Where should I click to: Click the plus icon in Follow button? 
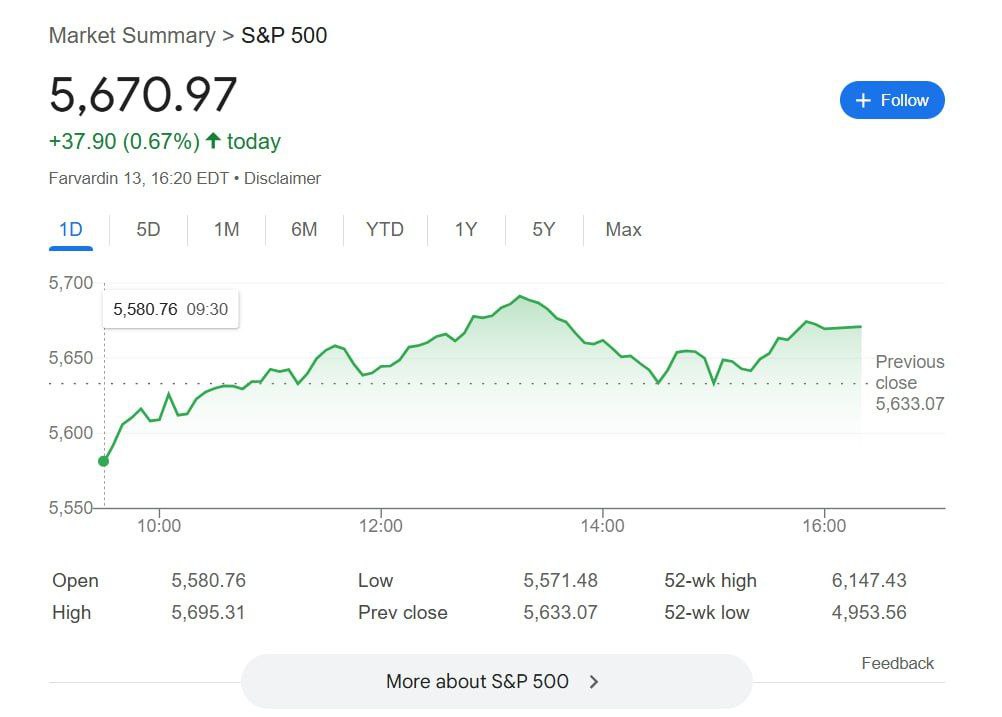pyautogui.click(x=864, y=100)
